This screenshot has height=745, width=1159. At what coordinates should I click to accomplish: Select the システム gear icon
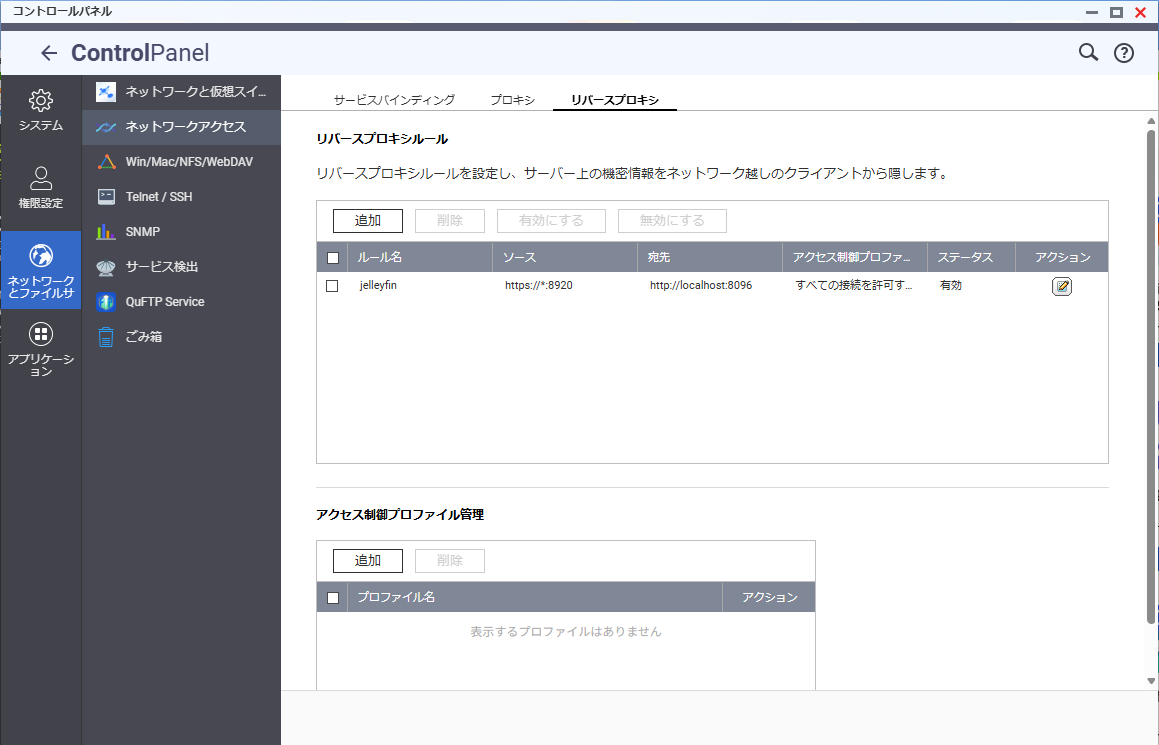(x=41, y=101)
